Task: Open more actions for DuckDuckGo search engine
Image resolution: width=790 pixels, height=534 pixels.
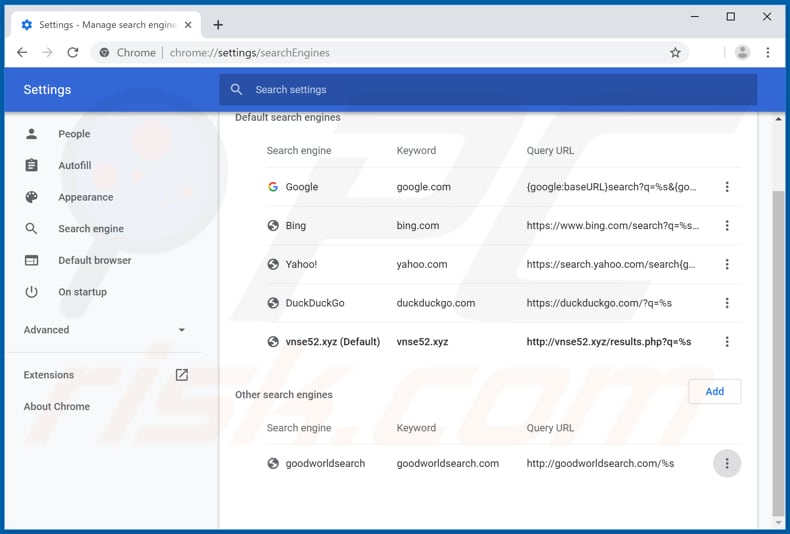Action: click(x=727, y=303)
